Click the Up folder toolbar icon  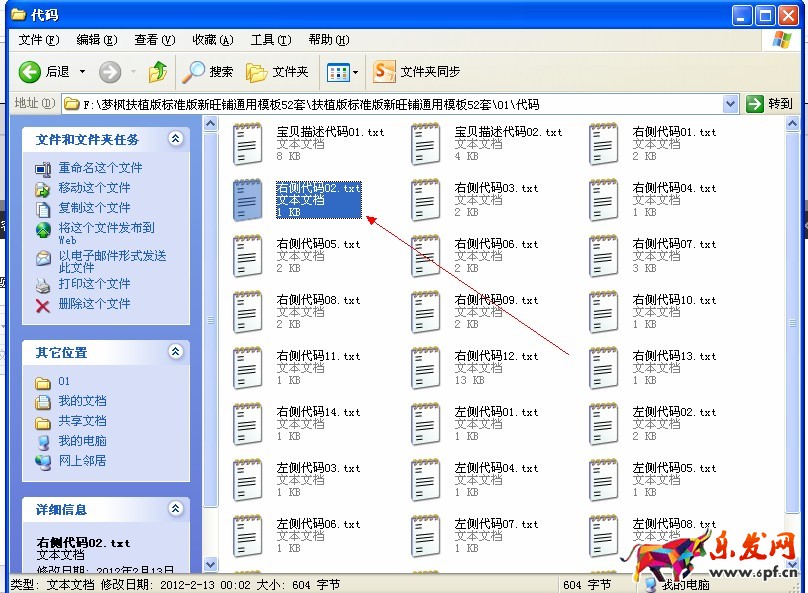[157, 72]
